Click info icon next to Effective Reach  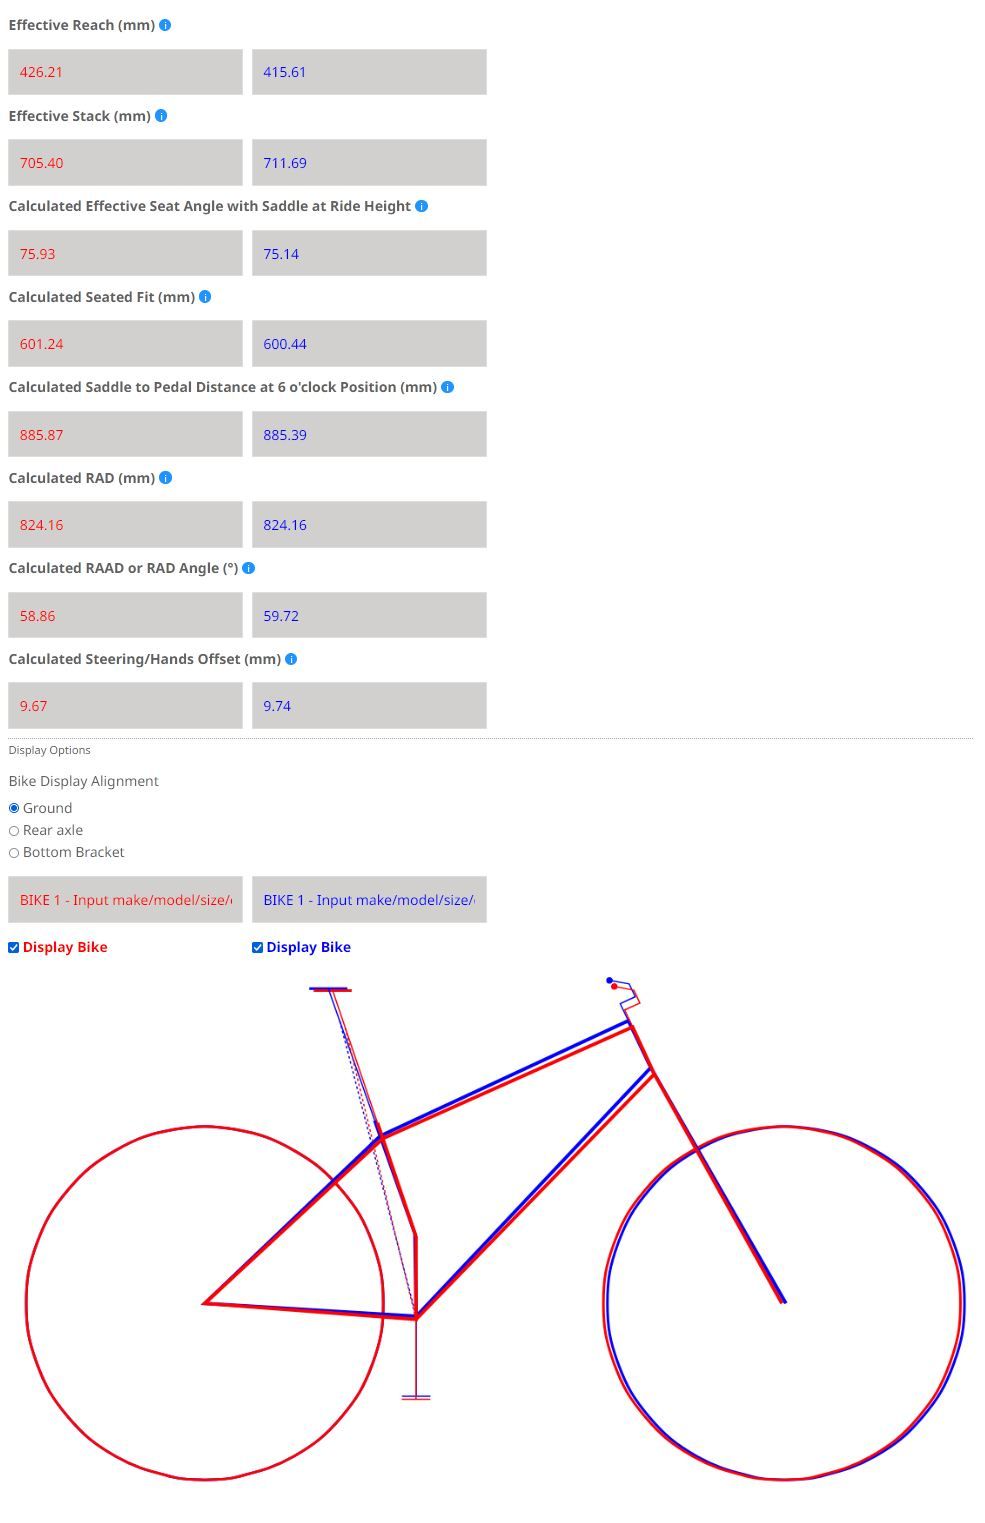point(165,25)
